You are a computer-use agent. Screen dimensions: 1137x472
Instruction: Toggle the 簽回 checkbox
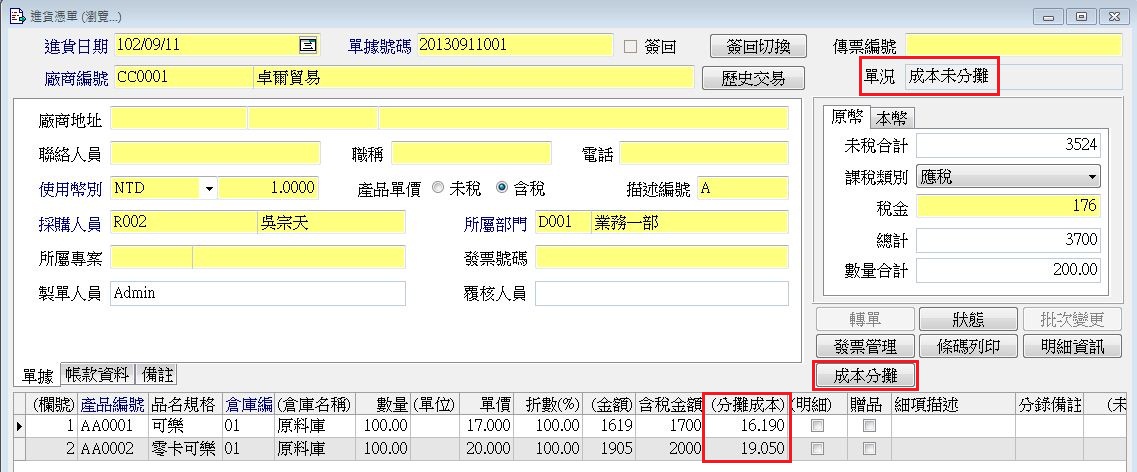coord(630,46)
